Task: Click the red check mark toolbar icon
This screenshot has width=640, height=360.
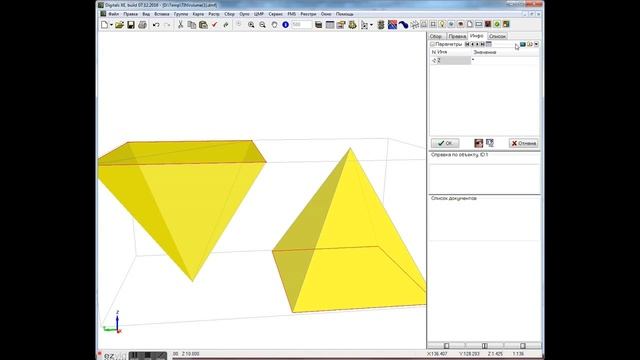Action: 214,25
